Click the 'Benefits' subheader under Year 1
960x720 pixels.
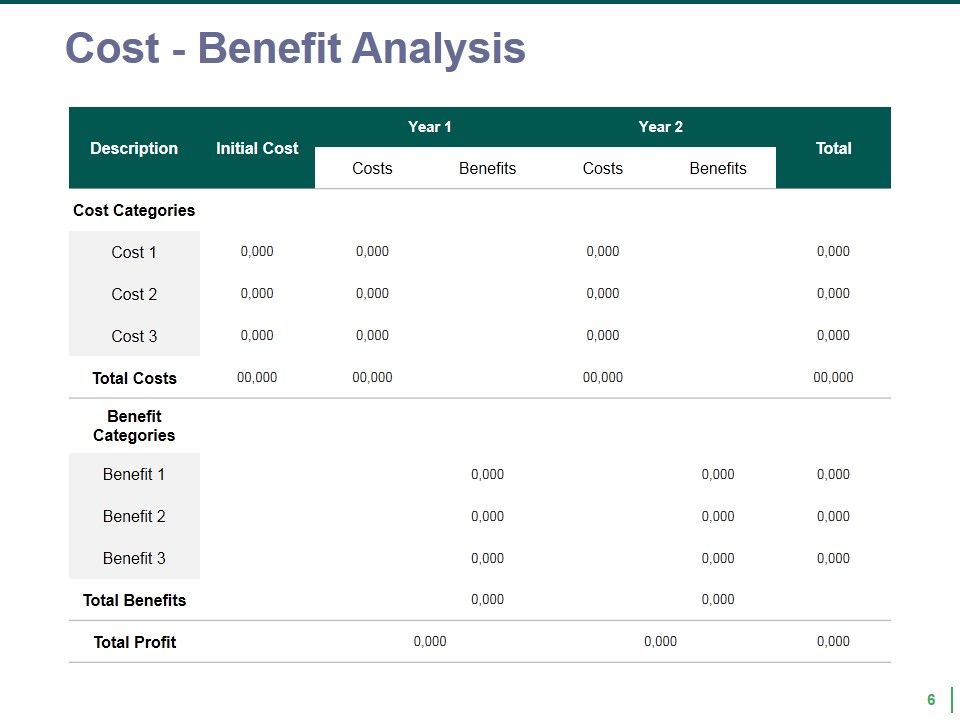tap(487, 168)
